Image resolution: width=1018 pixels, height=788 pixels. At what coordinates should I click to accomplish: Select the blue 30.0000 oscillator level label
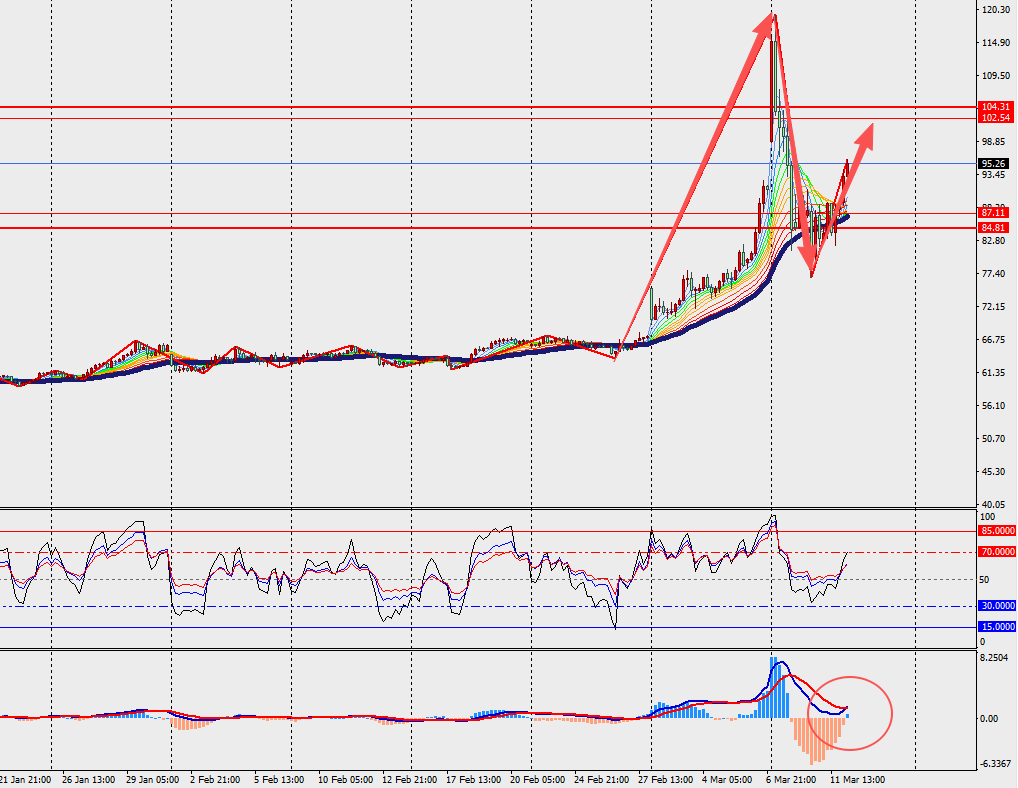[997, 606]
